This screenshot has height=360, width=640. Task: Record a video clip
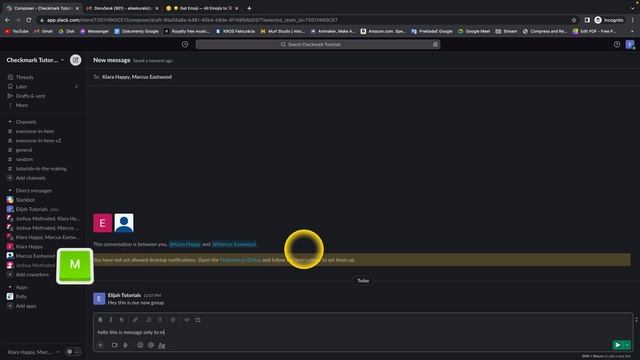pyautogui.click(x=114, y=345)
